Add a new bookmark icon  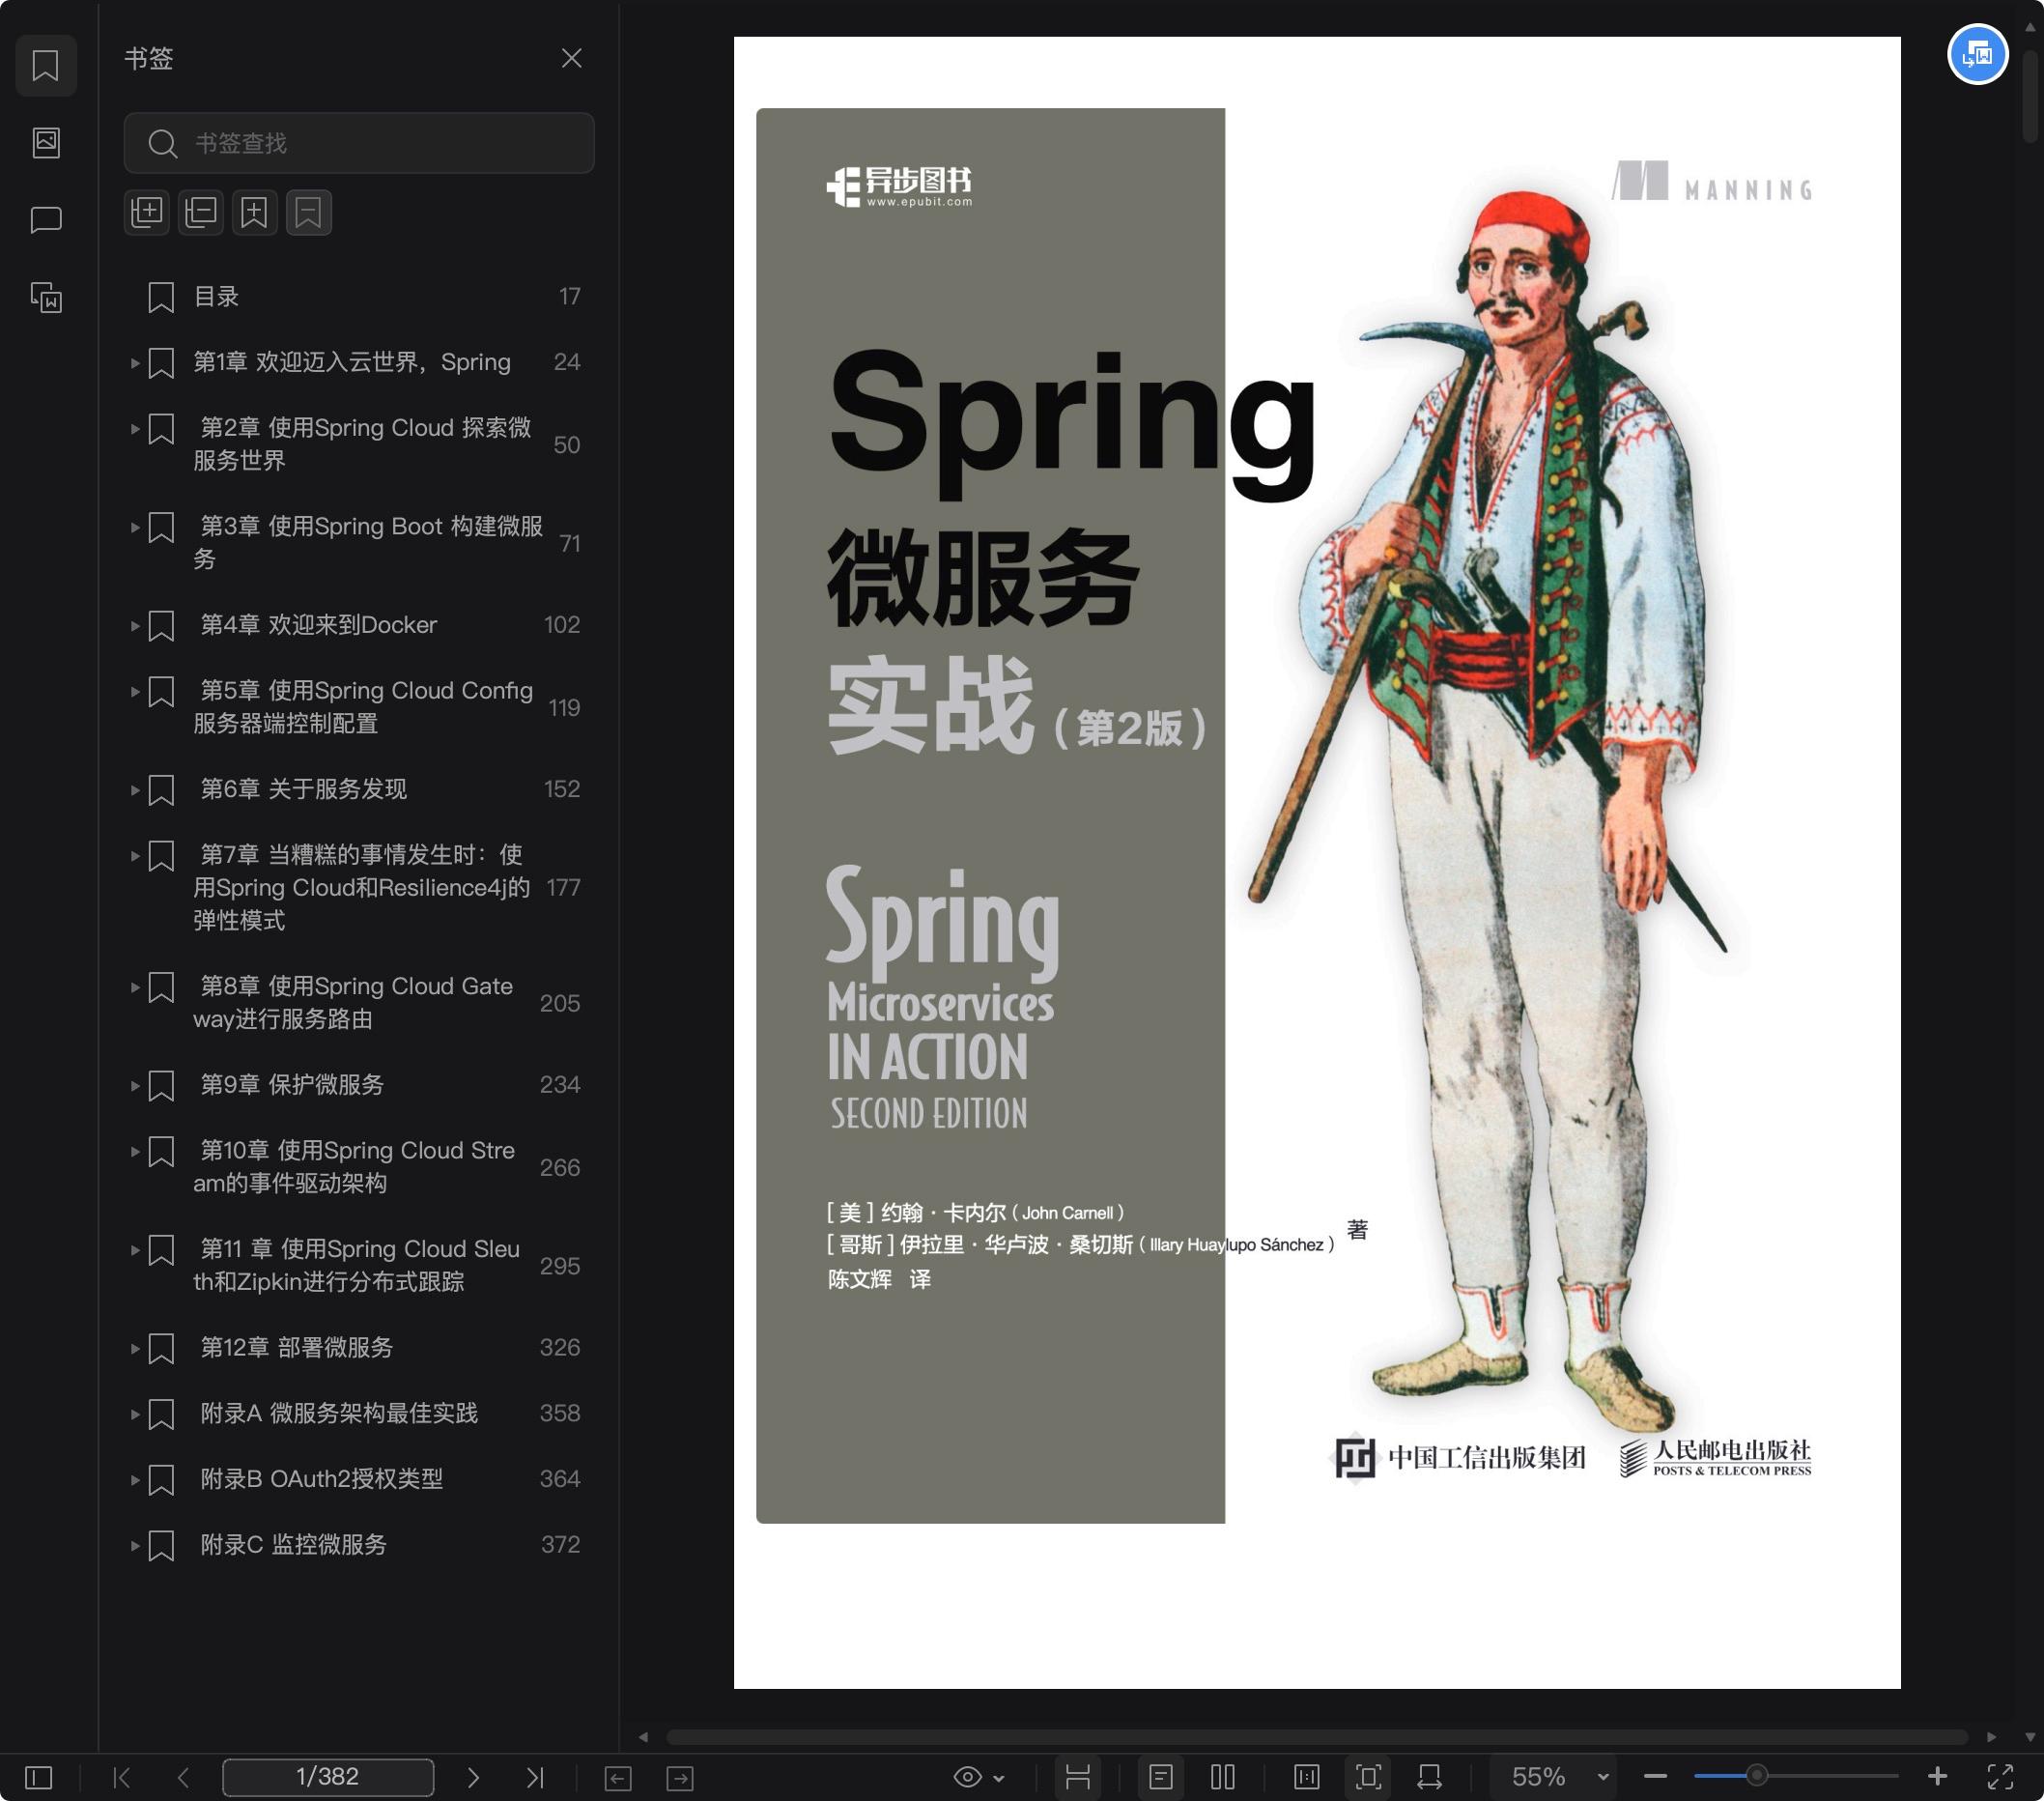tap(255, 212)
